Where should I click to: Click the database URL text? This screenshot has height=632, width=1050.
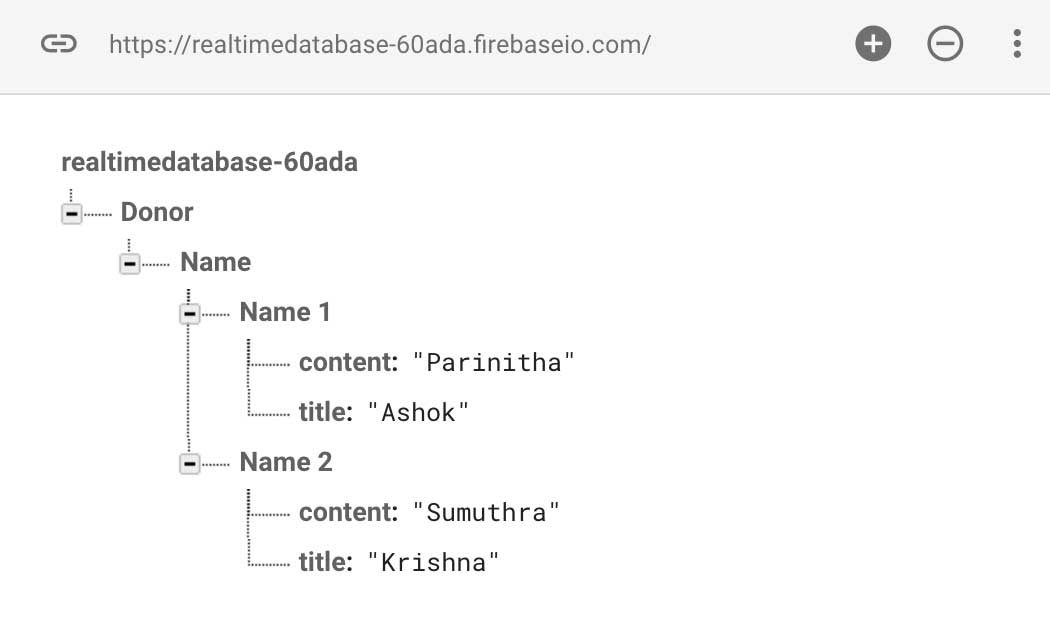pyautogui.click(x=380, y=44)
